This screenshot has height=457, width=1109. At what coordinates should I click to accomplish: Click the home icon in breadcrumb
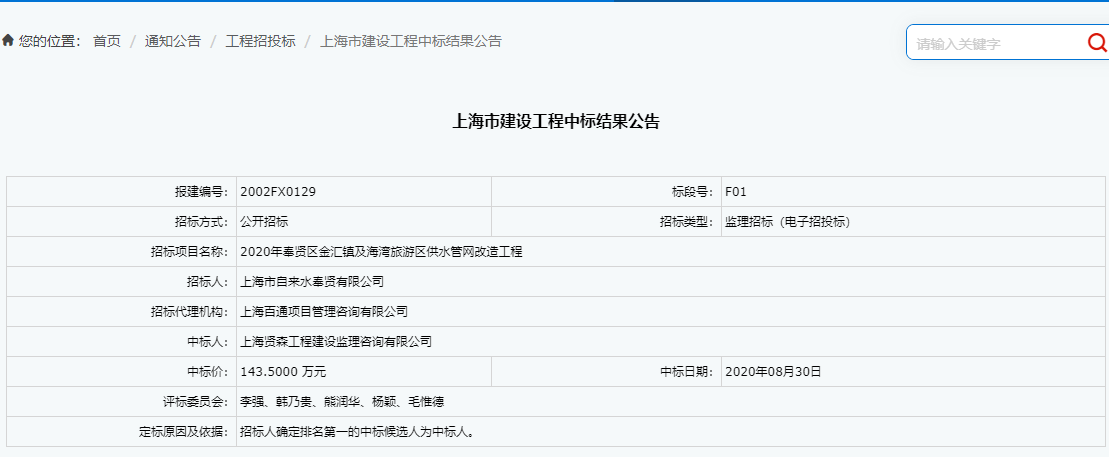8,41
